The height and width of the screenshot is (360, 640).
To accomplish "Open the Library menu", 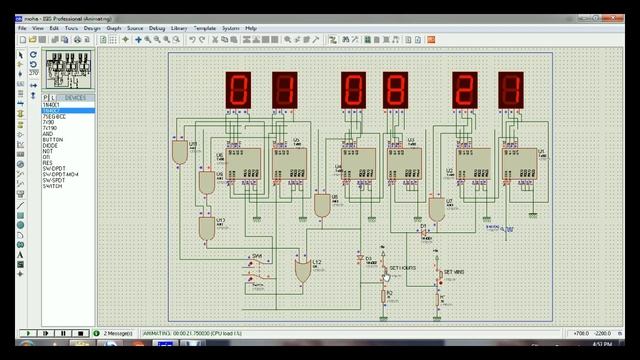I will 179,28.
